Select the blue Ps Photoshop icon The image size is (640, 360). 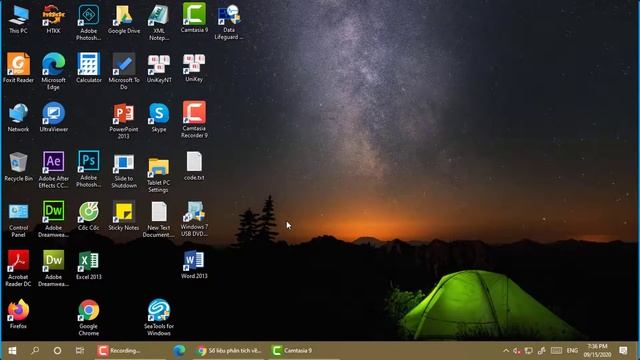coord(89,169)
